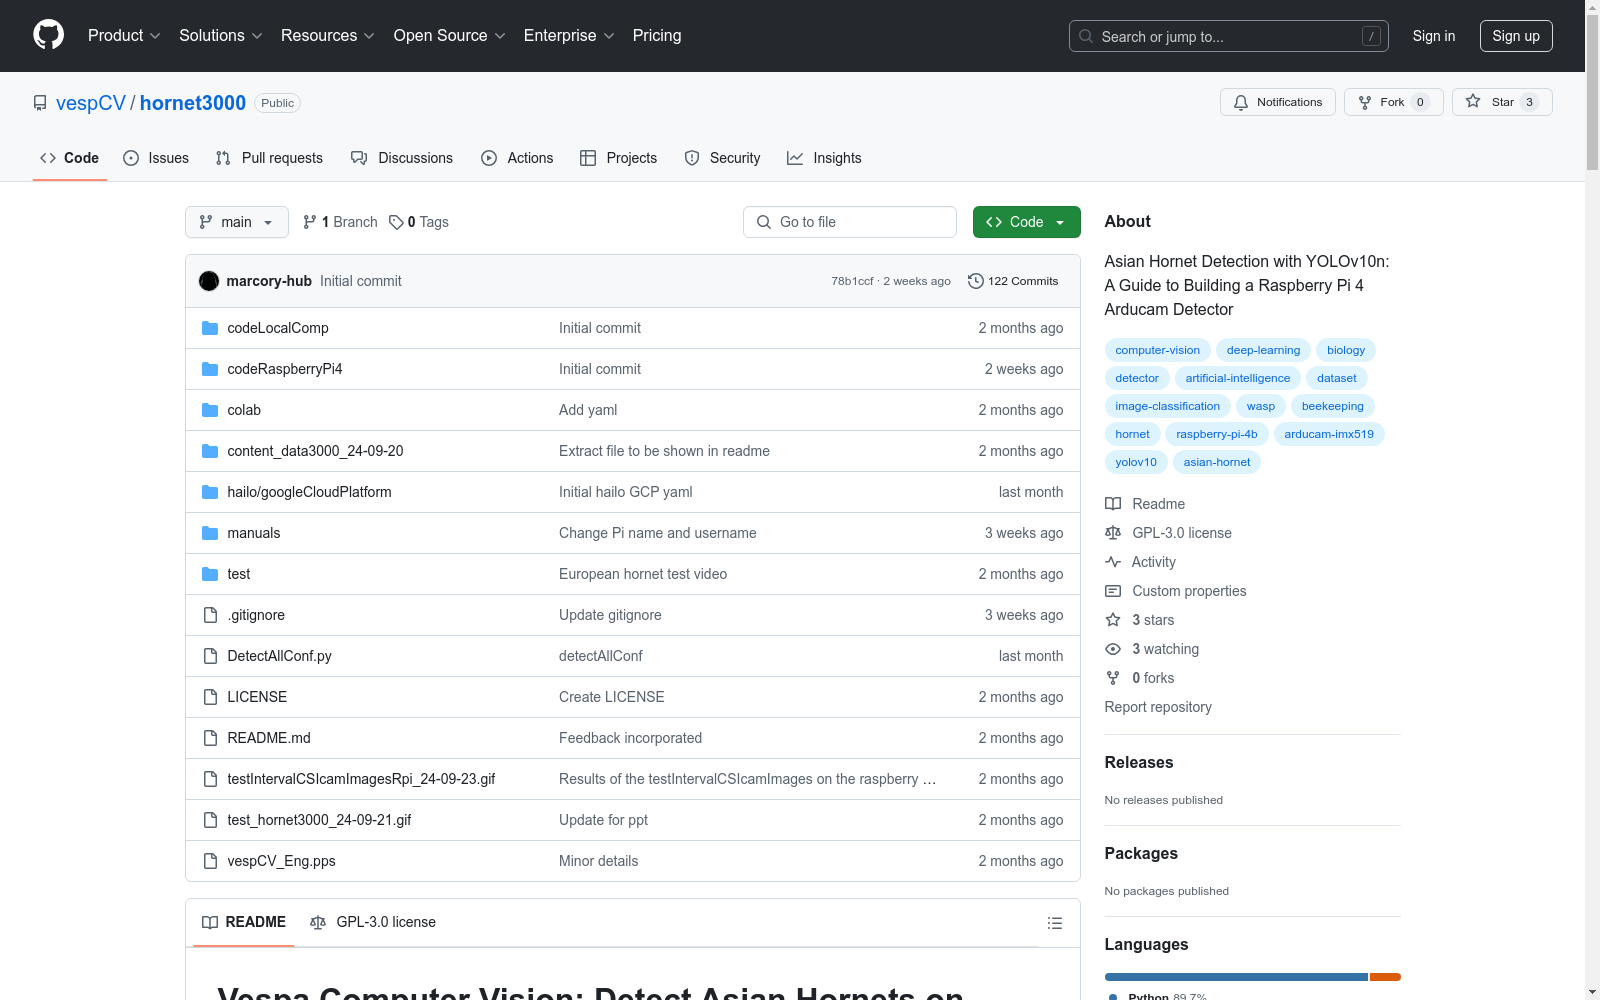Viewport: 1600px width, 1000px height.
Task: Click the commit history clock icon
Action: 976,281
